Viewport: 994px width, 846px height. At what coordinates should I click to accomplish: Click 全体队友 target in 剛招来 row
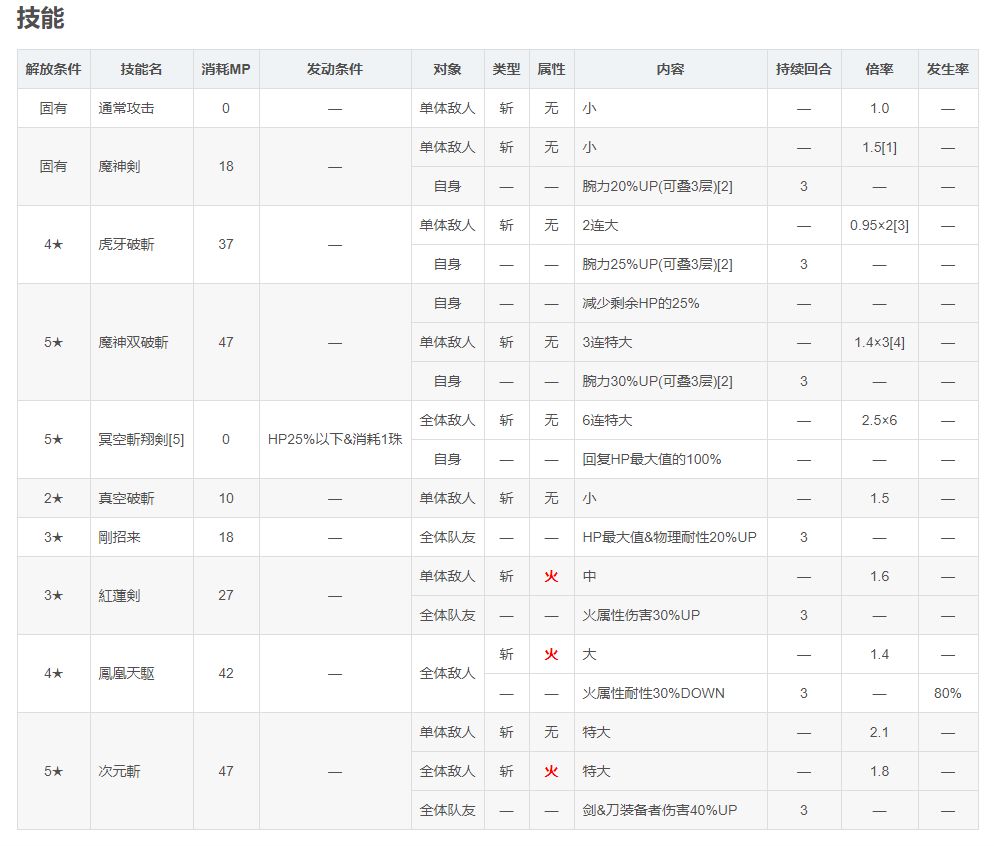pyautogui.click(x=447, y=537)
